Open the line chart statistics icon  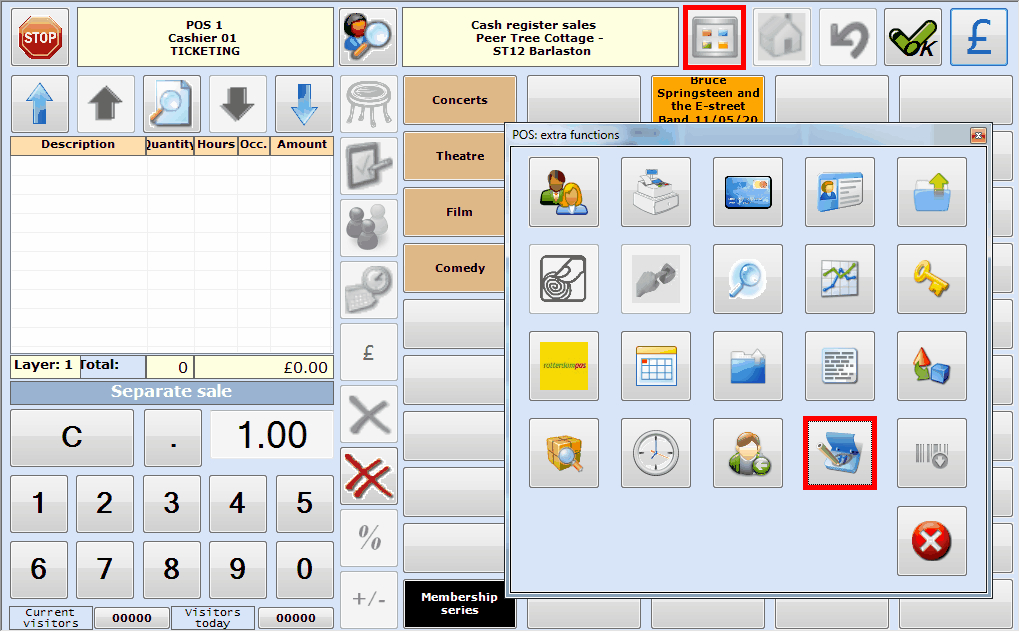tap(840, 279)
